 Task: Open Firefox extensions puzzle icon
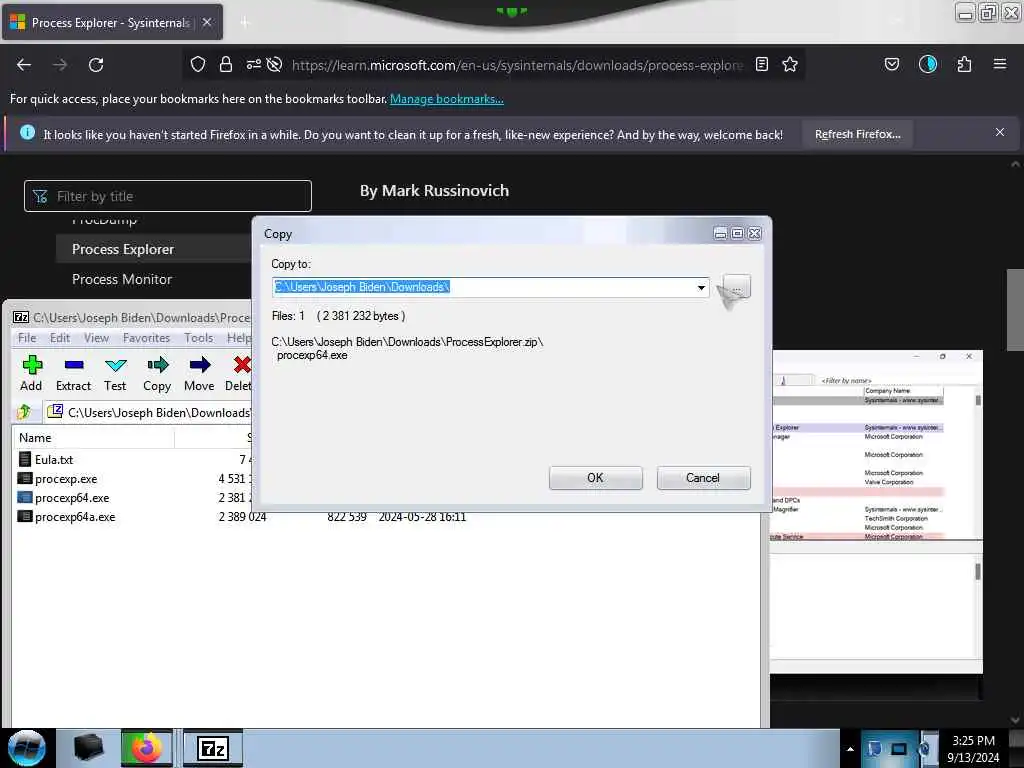click(964, 64)
